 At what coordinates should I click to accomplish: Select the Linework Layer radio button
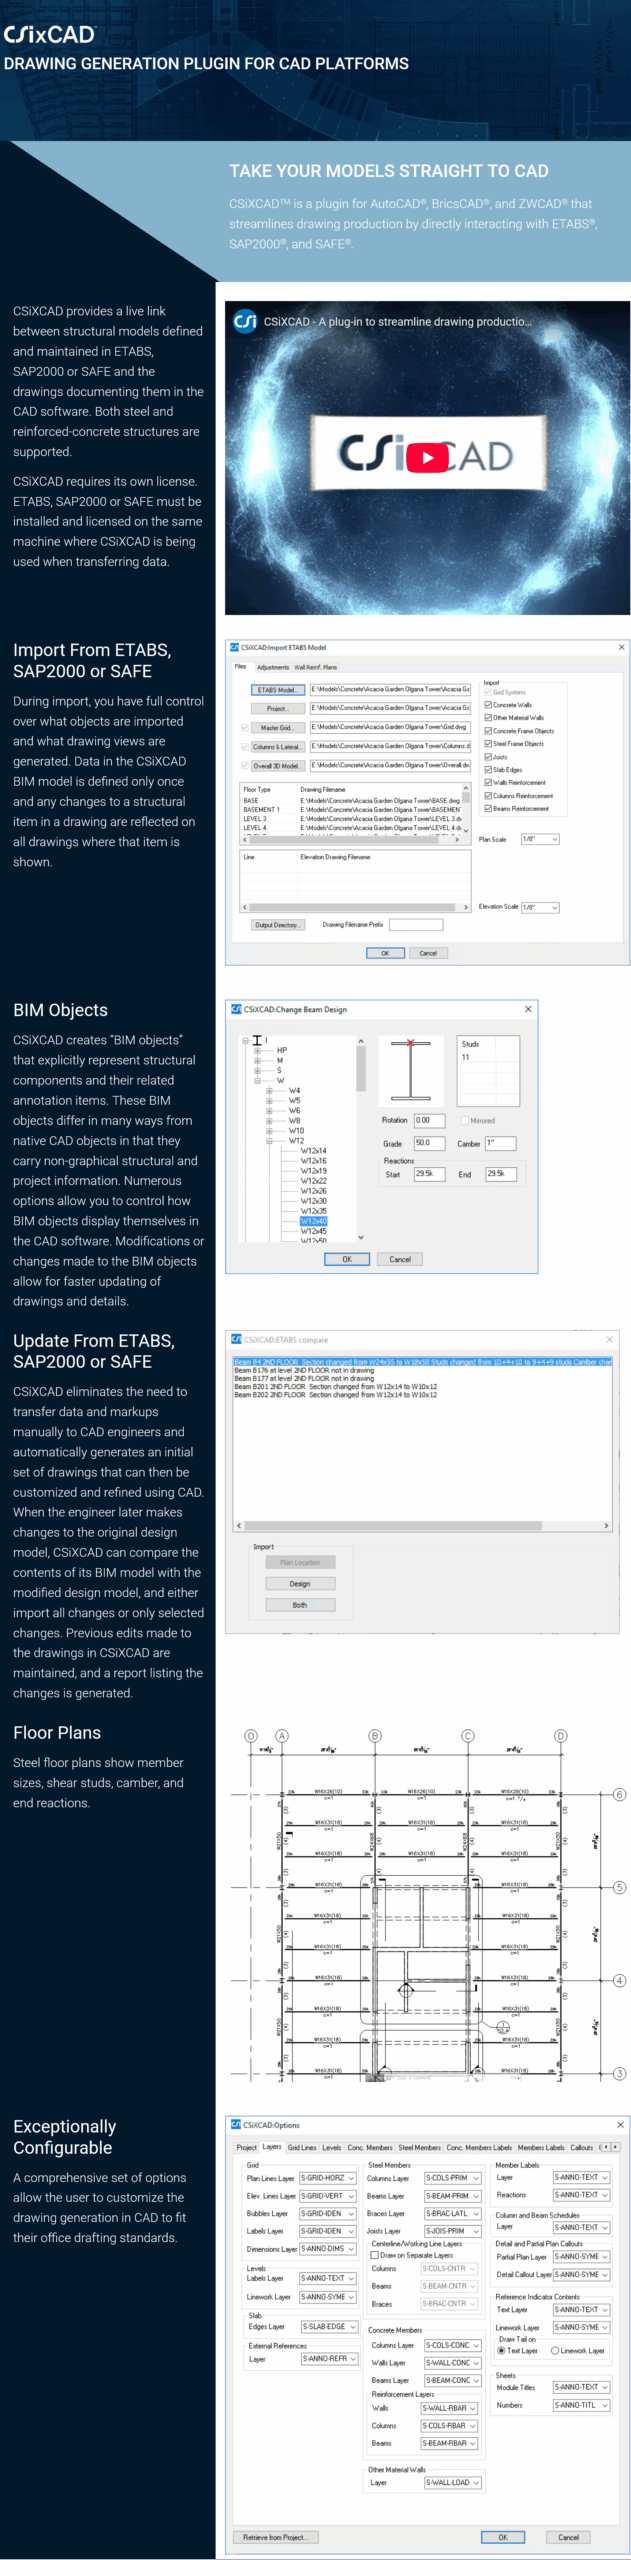(555, 2350)
